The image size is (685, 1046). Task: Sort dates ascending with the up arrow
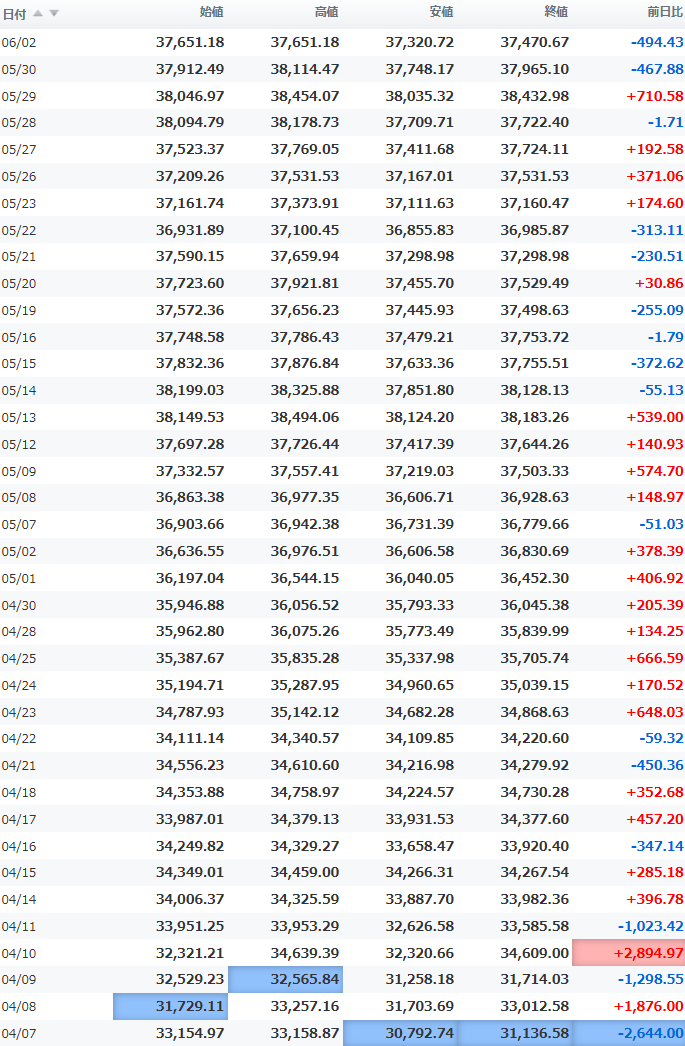[x=38, y=13]
